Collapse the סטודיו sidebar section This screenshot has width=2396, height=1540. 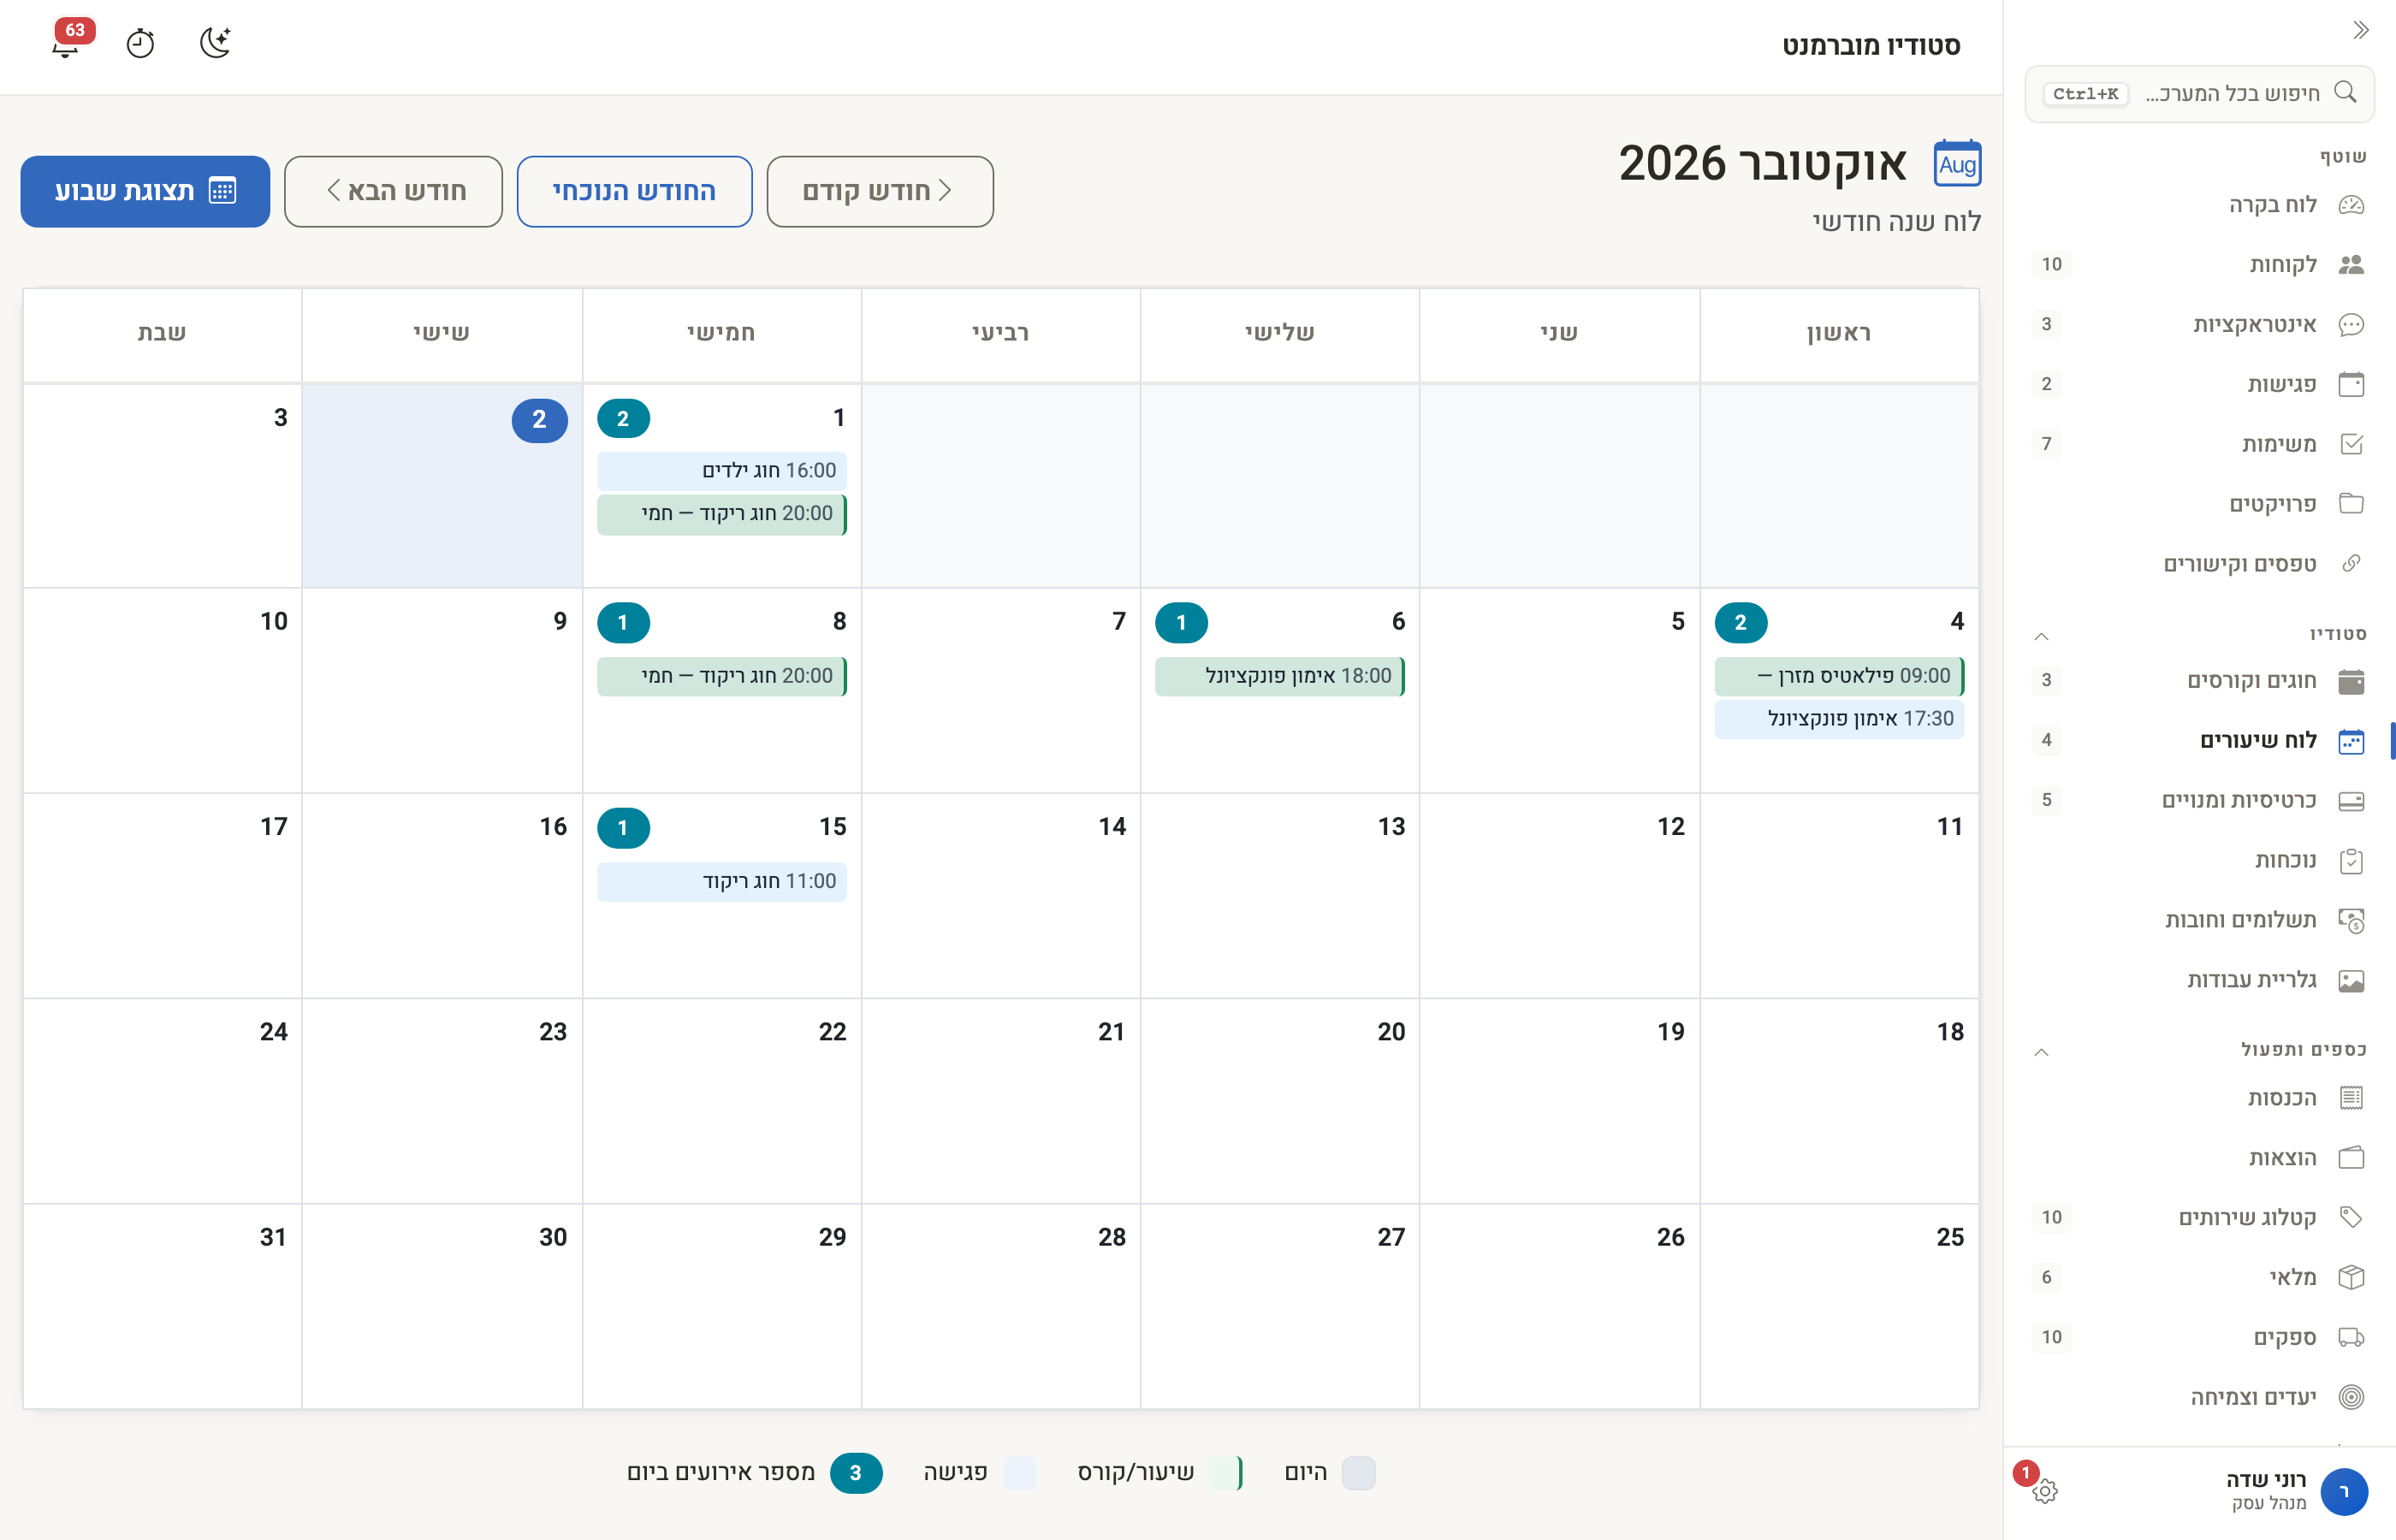(2042, 636)
